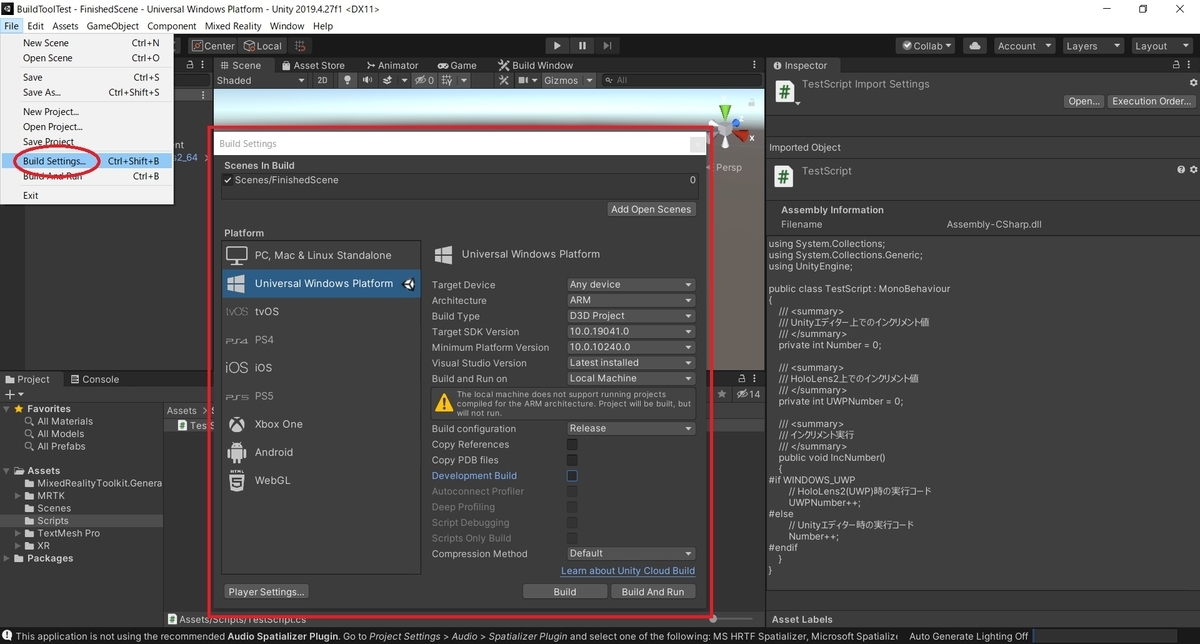1200x644 pixels.
Task: Lock the Inspector panel
Action: [1177, 66]
